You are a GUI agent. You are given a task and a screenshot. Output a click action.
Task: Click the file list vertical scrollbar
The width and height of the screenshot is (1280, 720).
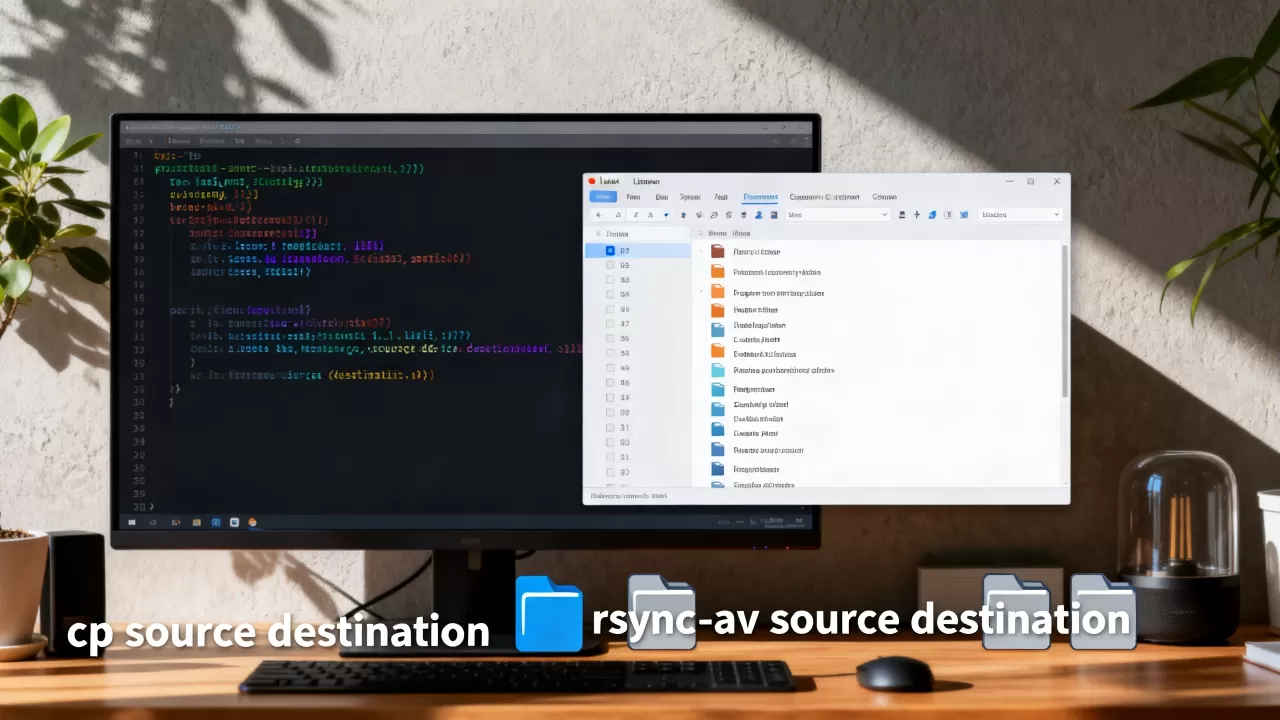coord(1064,320)
